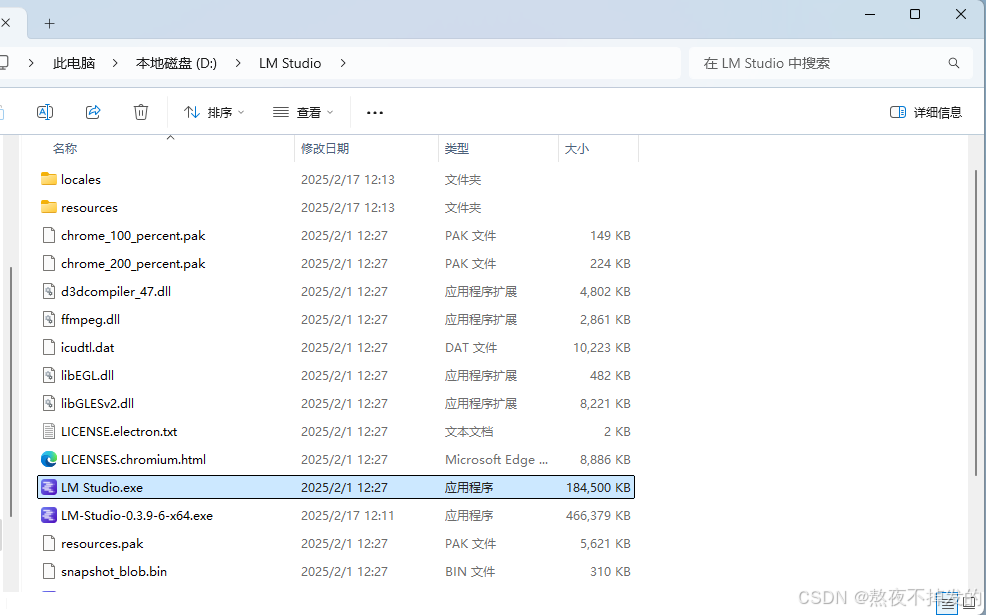
Task: Click the 184,500 KB size cell
Action: pyautogui.click(x=598, y=487)
